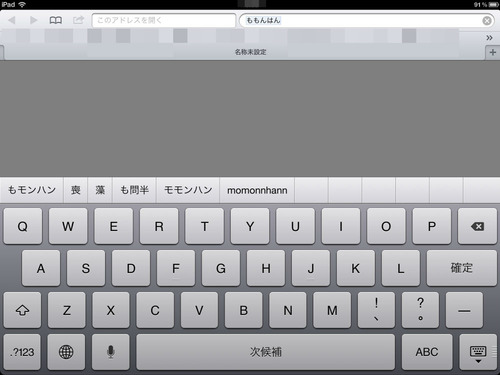Tap the N key
Viewport: 500px width, 375px height.
pyautogui.click(x=288, y=310)
